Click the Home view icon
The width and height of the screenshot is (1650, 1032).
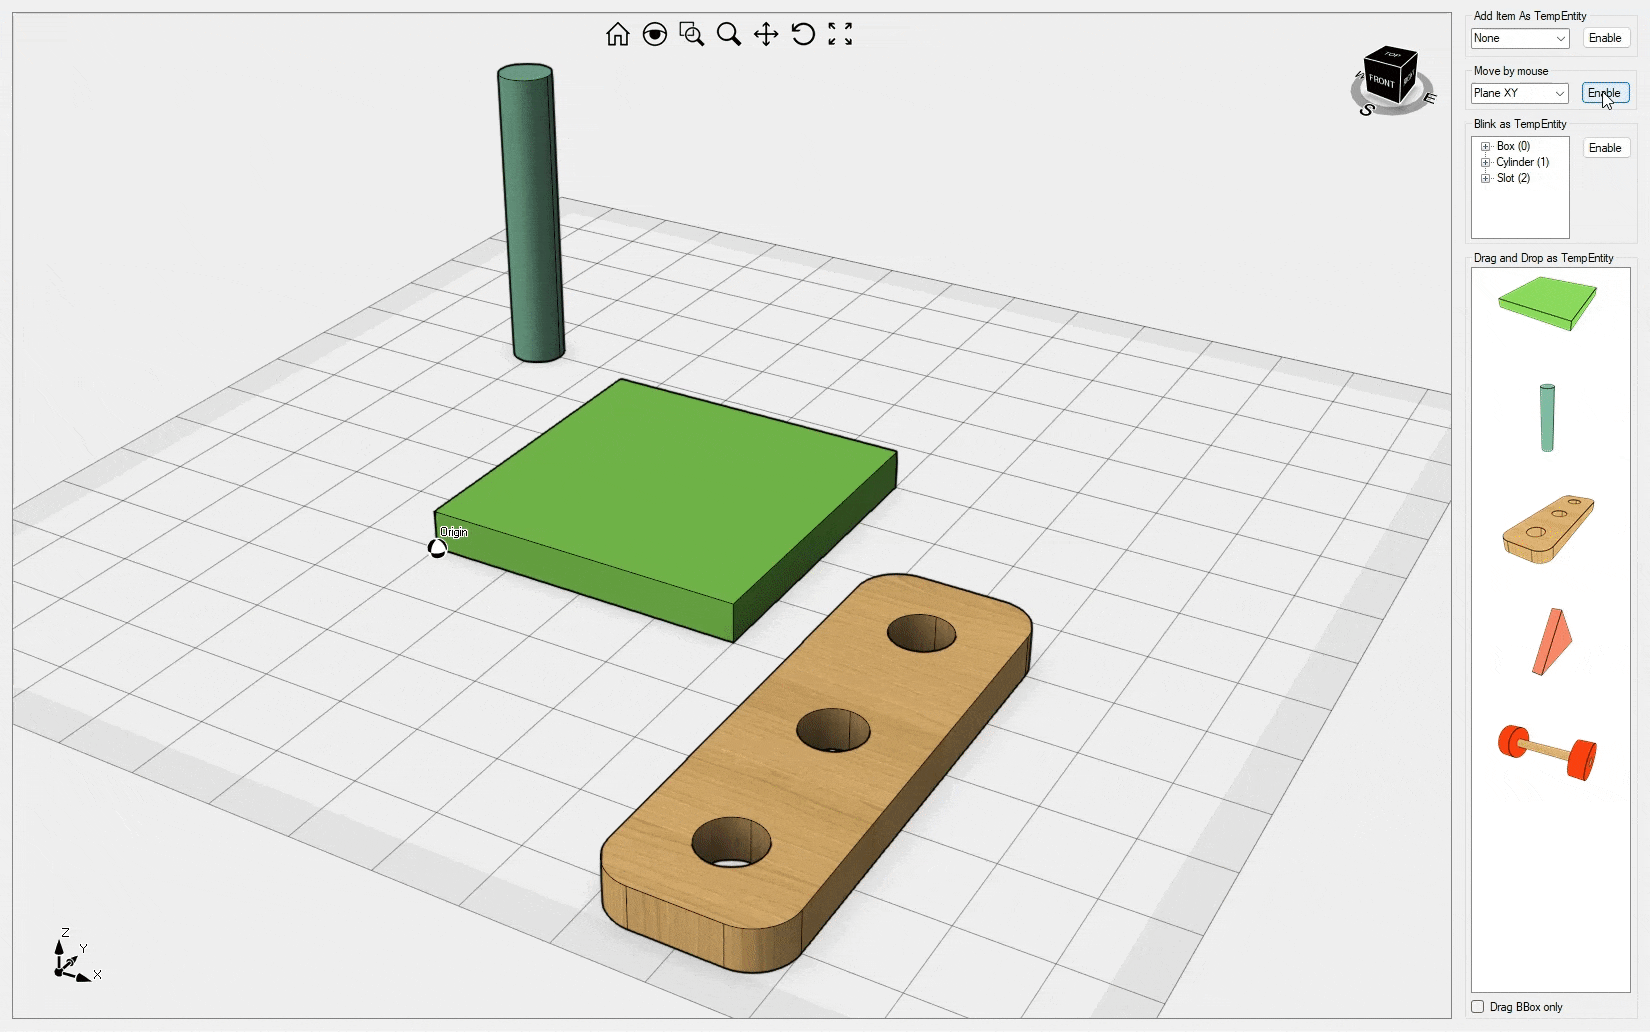(x=617, y=35)
